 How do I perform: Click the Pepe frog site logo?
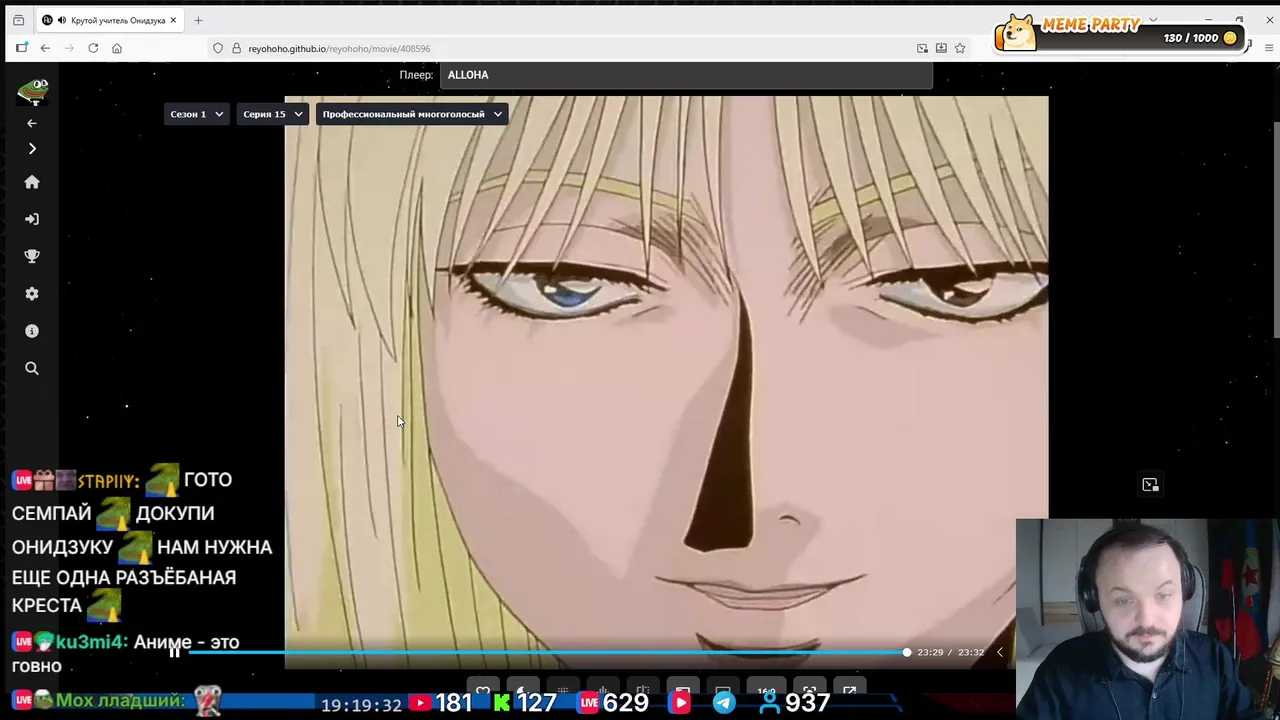(33, 92)
